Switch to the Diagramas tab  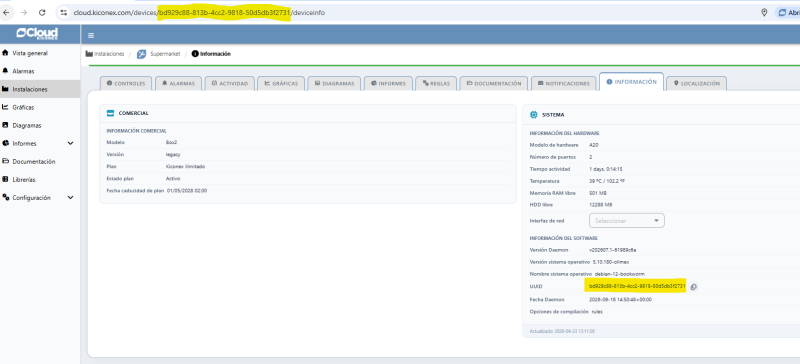[x=334, y=83]
